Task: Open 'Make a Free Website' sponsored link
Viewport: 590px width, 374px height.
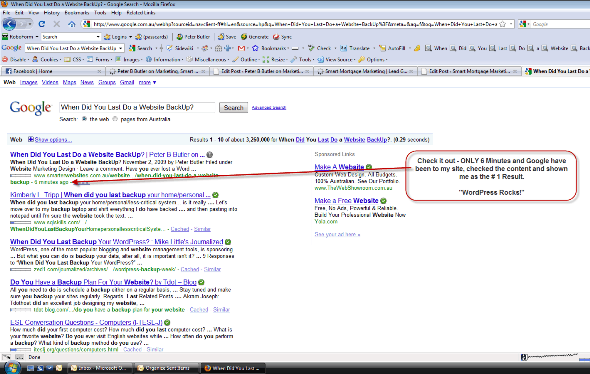Action: click(346, 201)
